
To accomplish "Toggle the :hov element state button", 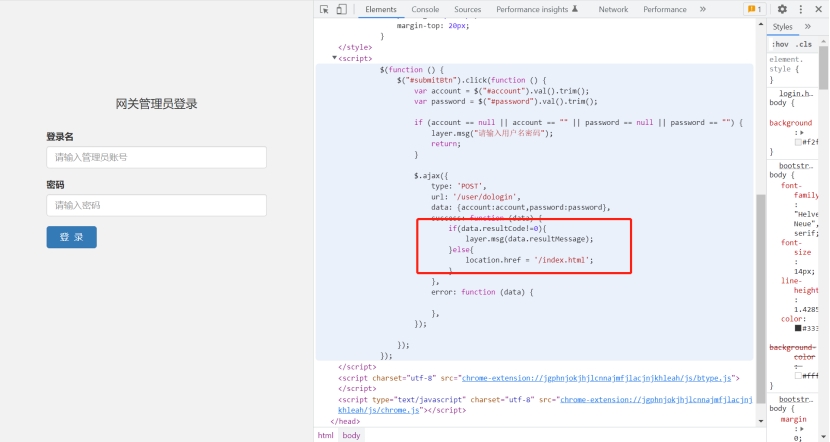I will pyautogui.click(x=780, y=44).
